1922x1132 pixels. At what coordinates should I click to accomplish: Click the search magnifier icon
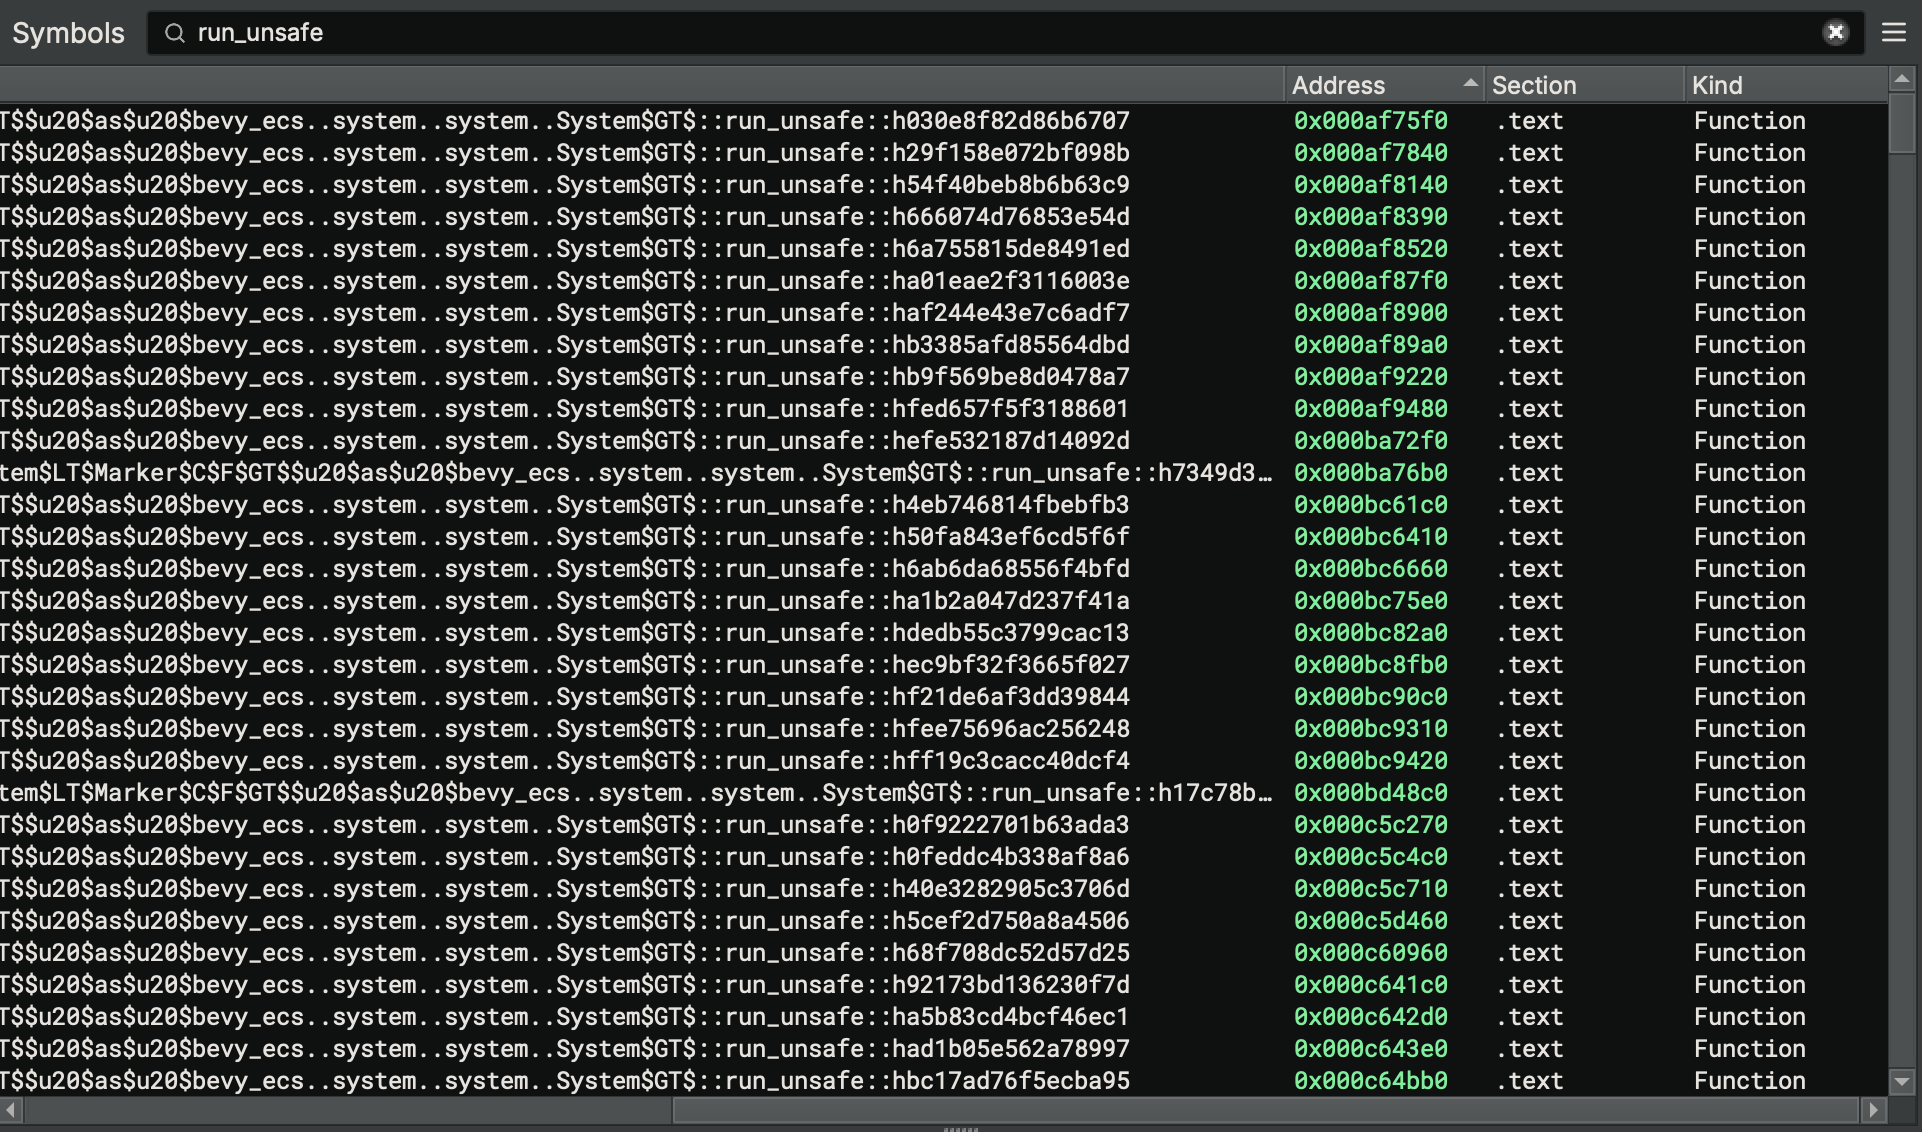pyautogui.click(x=175, y=33)
